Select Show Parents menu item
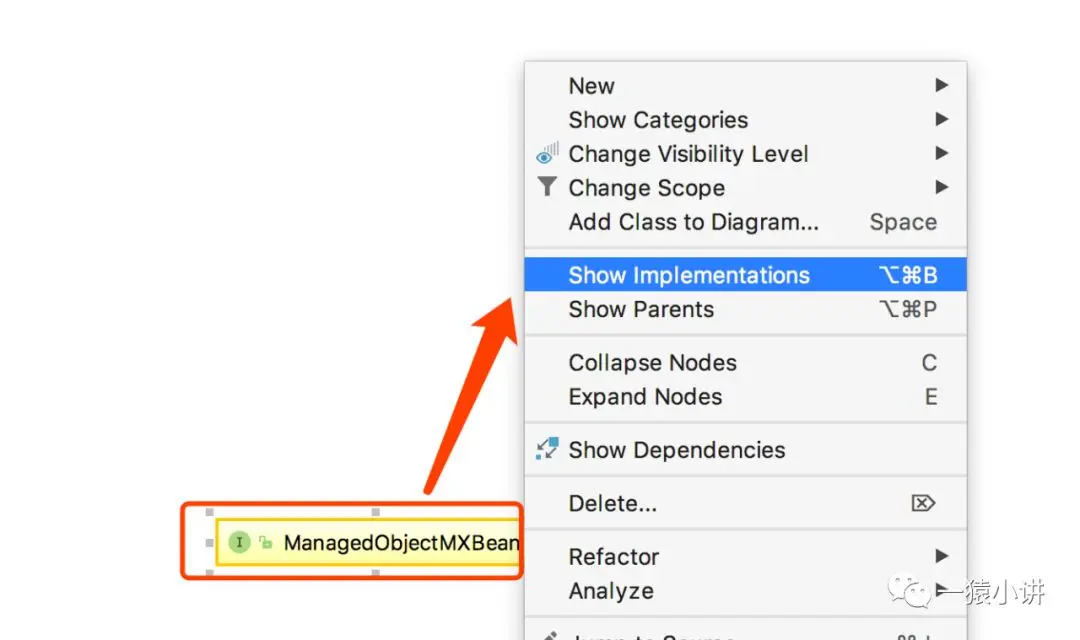This screenshot has height=640, width=1080. [x=641, y=309]
